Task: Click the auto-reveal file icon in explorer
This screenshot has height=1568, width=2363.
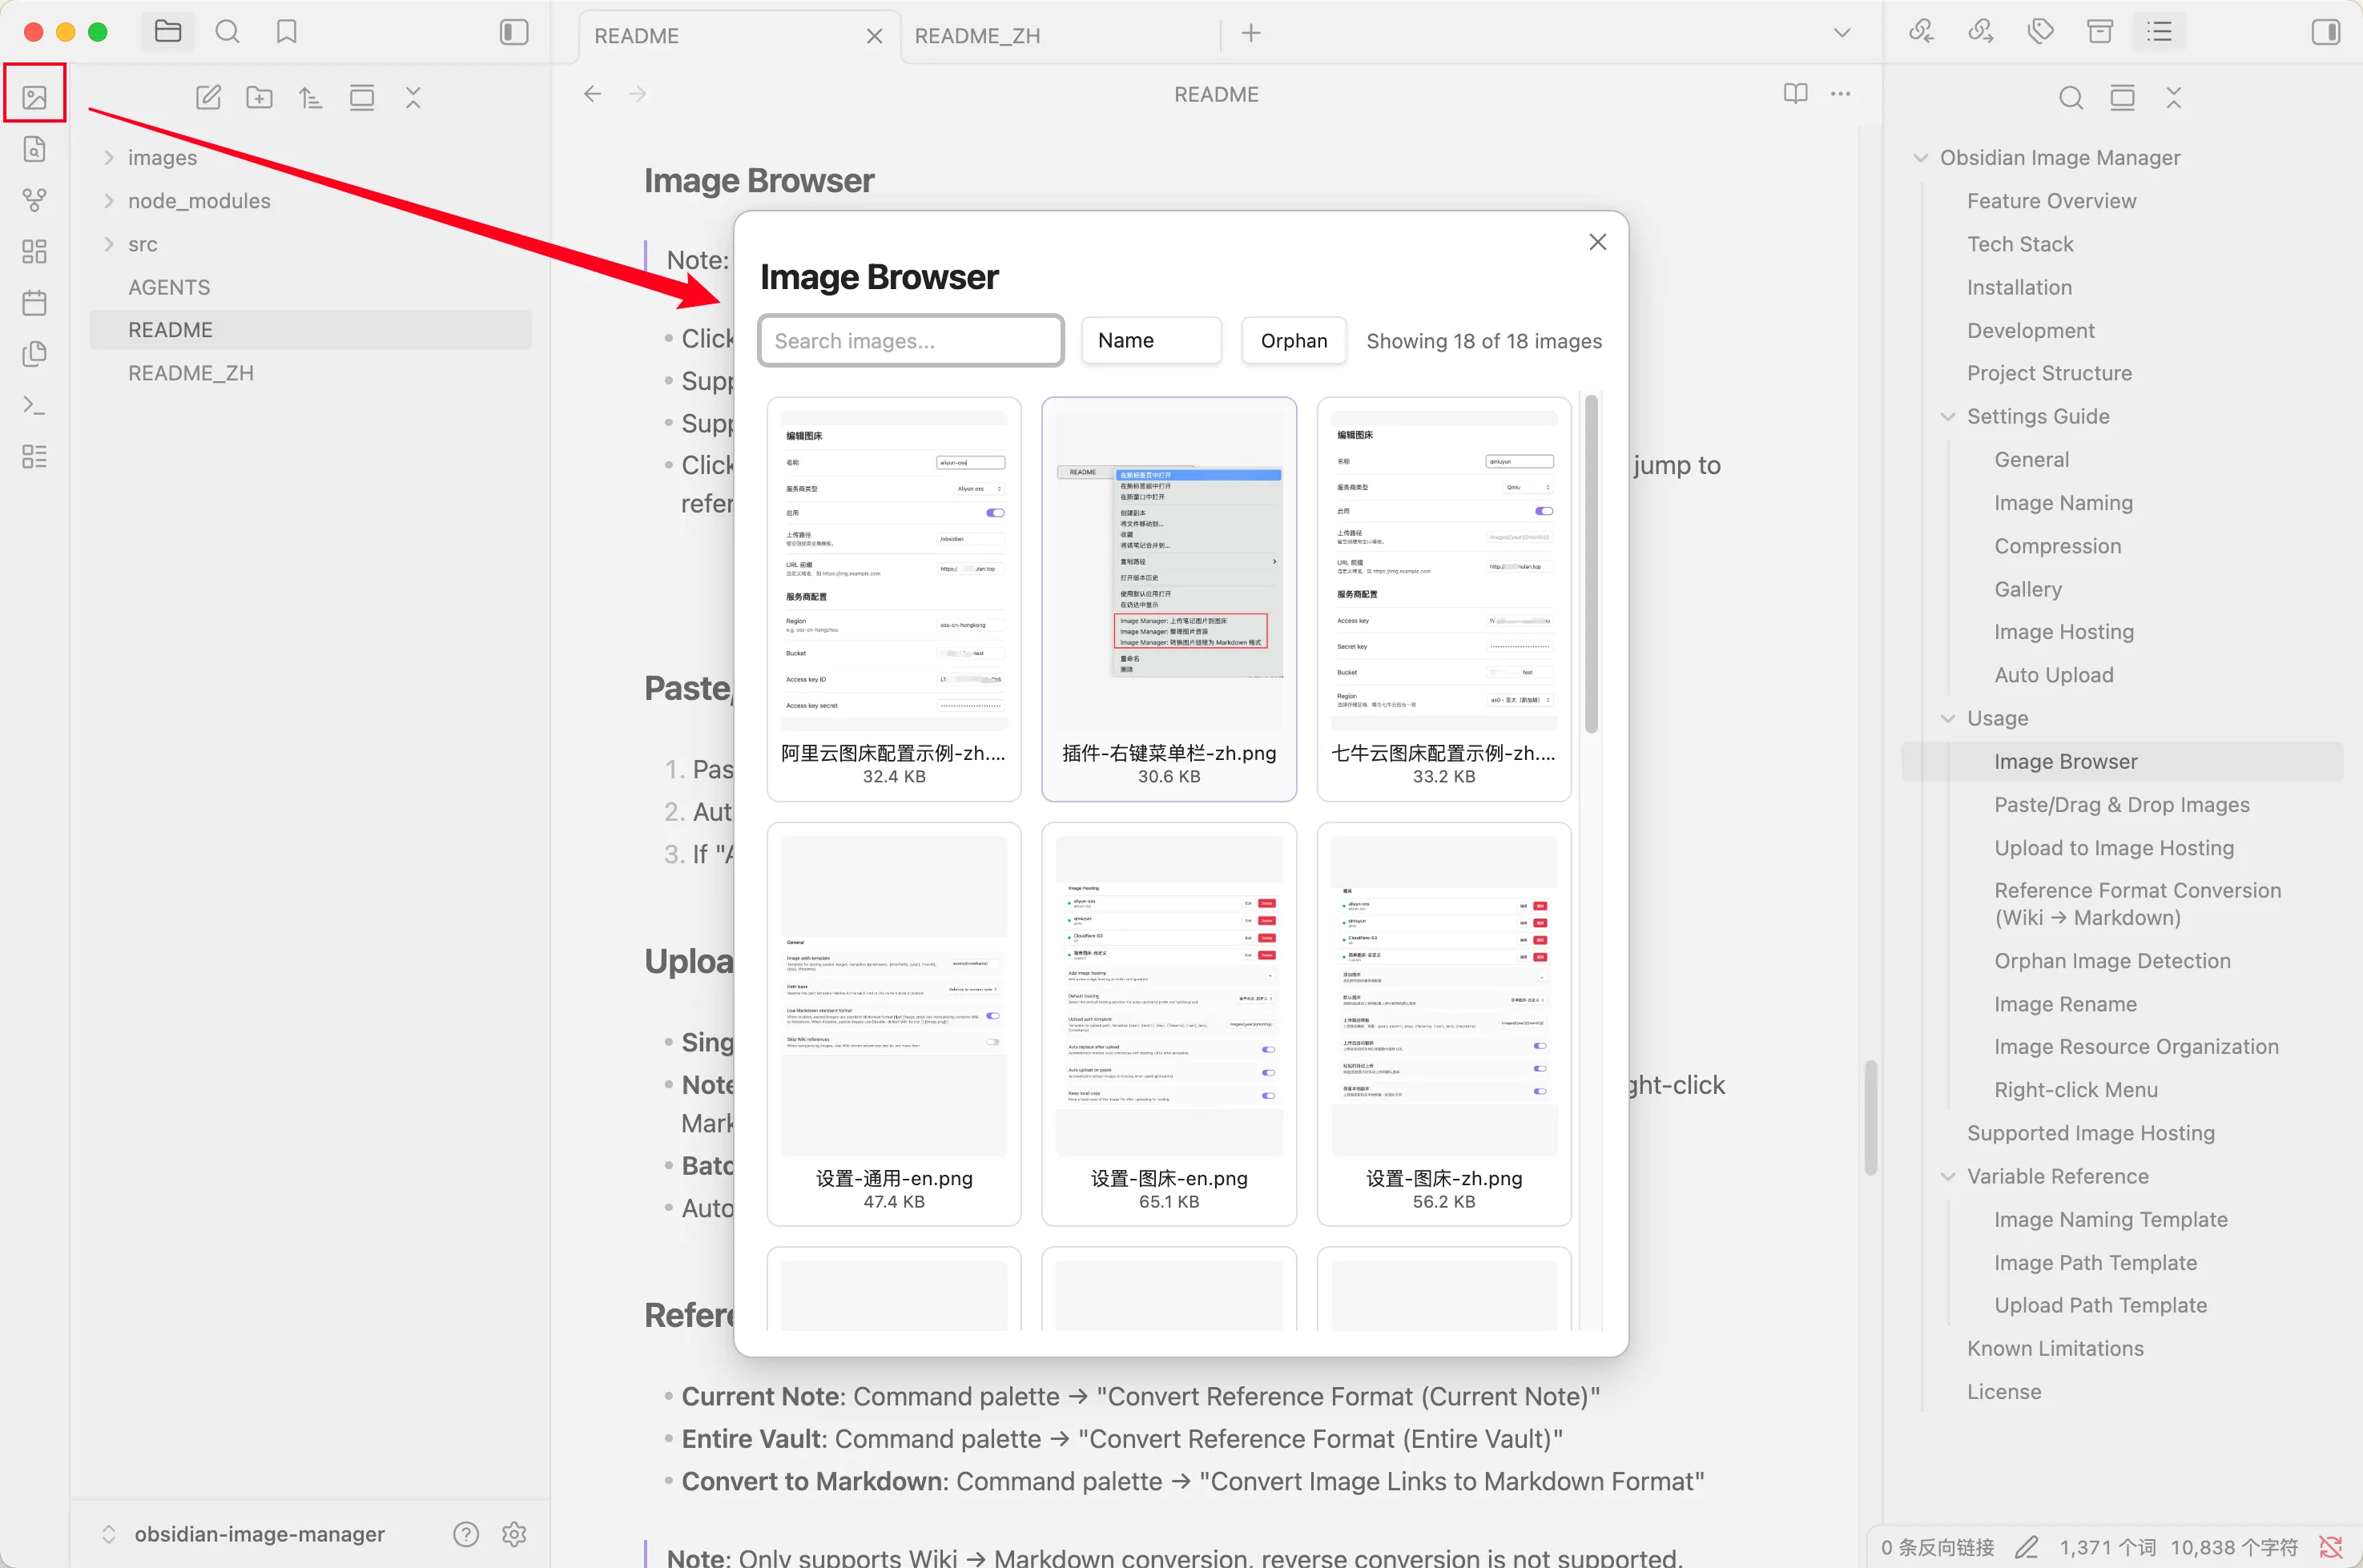Action: click(x=362, y=97)
